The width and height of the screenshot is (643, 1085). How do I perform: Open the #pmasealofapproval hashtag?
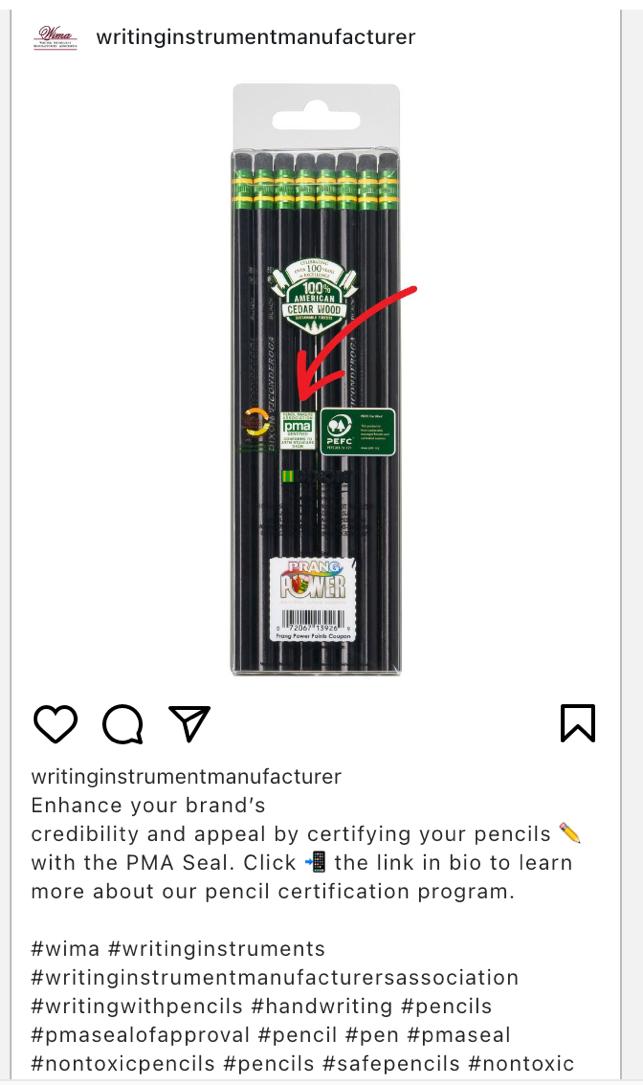141,1035
